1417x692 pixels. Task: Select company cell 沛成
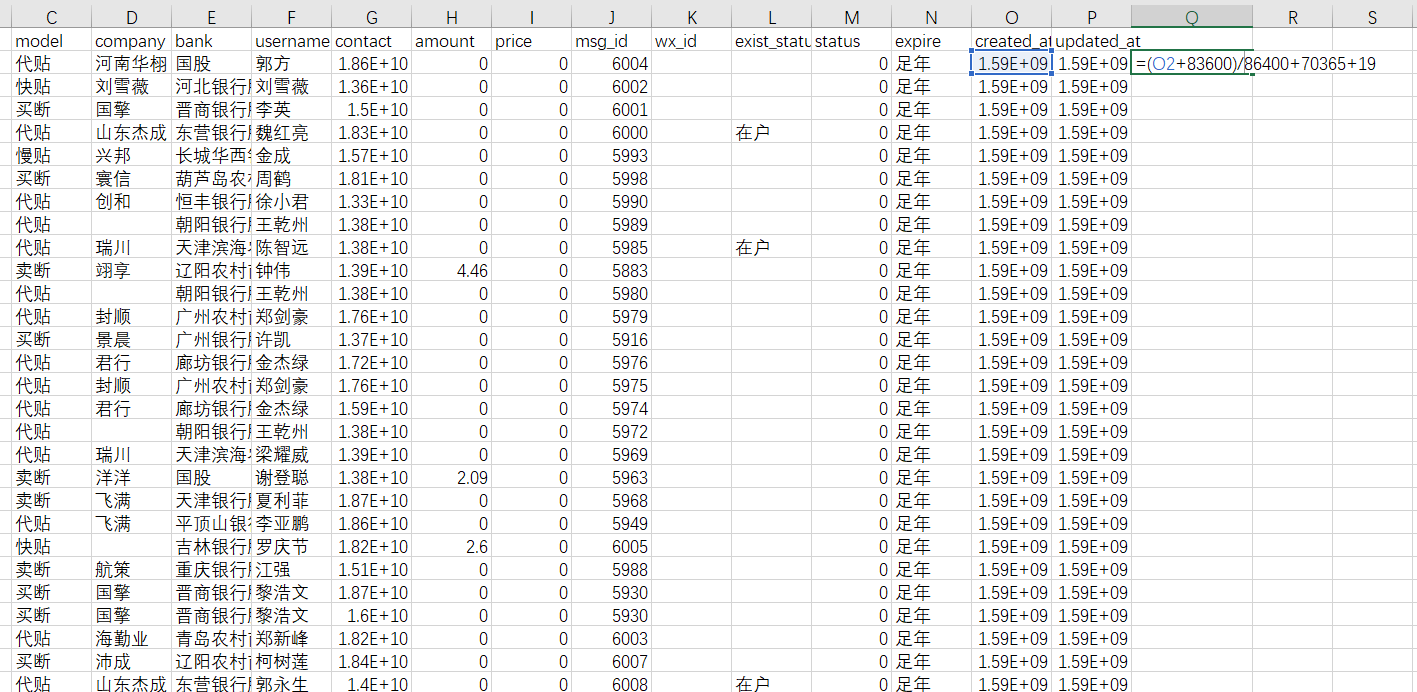pyautogui.click(x=132, y=662)
